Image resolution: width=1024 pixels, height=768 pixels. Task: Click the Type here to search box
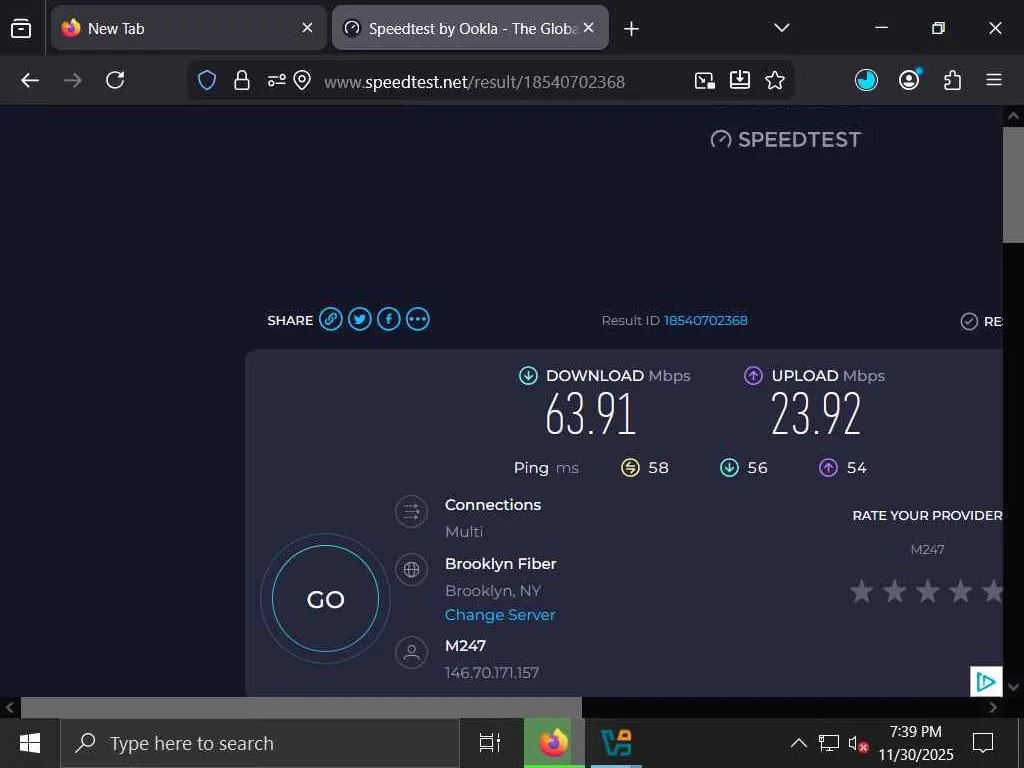[x=260, y=743]
